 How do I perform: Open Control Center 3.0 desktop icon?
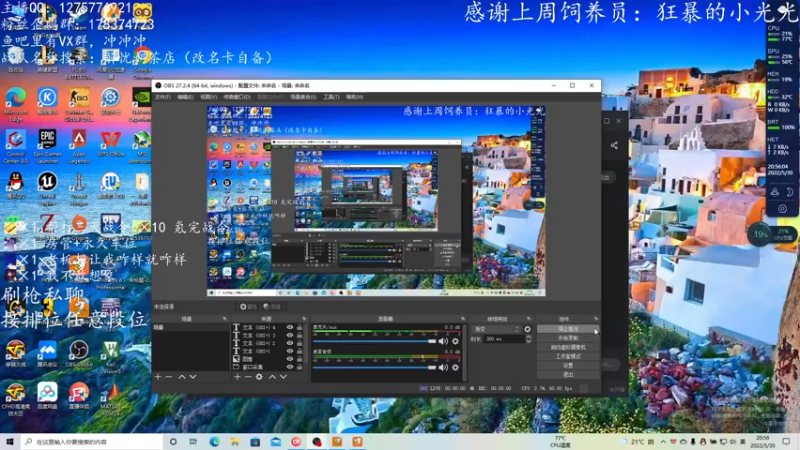coord(16,147)
